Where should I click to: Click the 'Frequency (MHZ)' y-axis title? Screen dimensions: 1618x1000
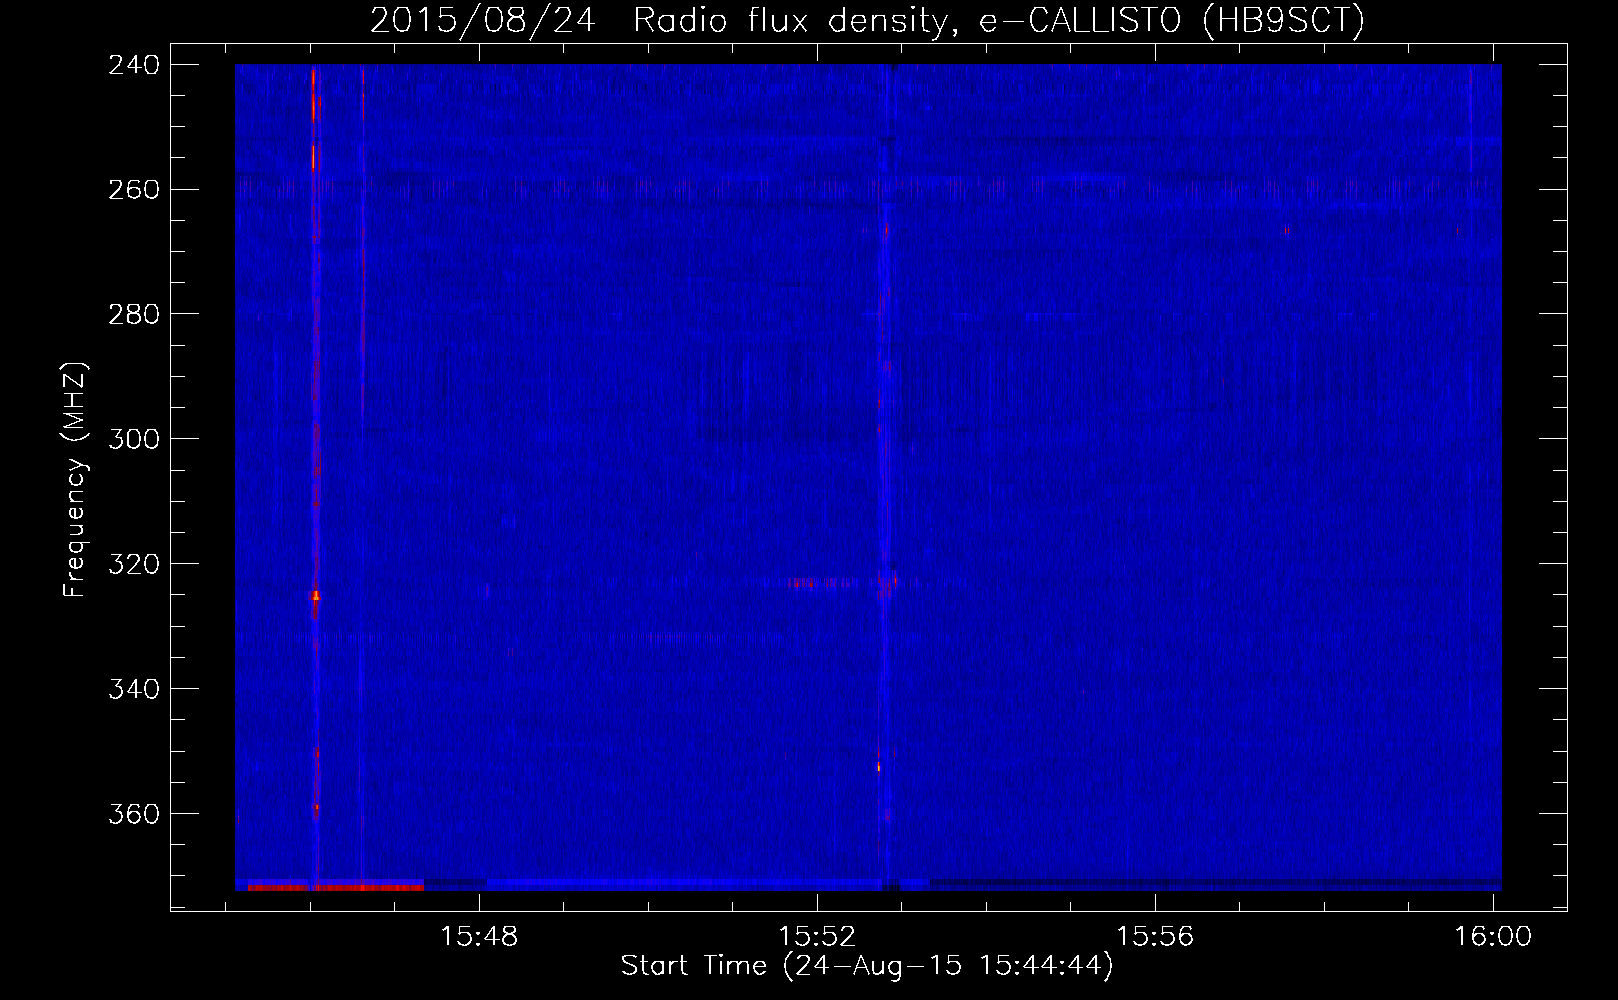(76, 480)
